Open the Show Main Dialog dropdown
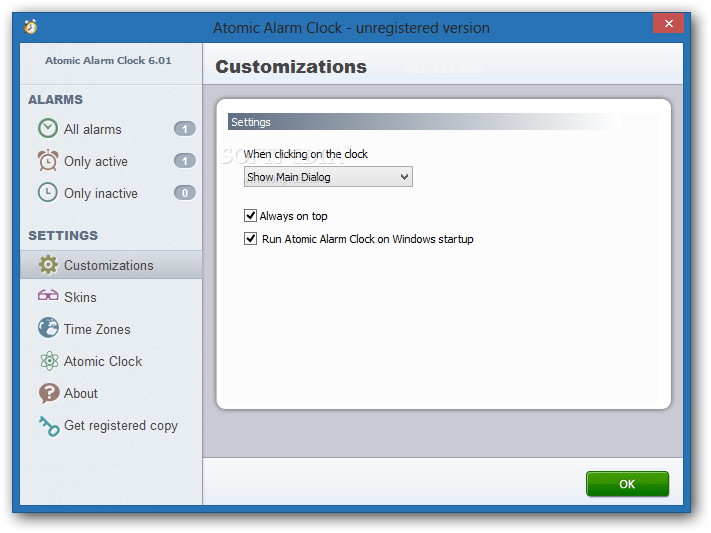 328,176
